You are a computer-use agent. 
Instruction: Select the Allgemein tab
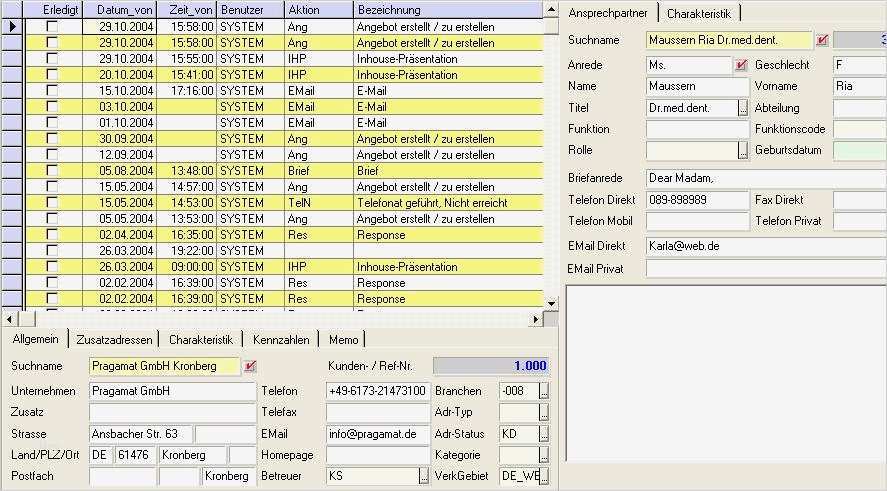(x=36, y=339)
